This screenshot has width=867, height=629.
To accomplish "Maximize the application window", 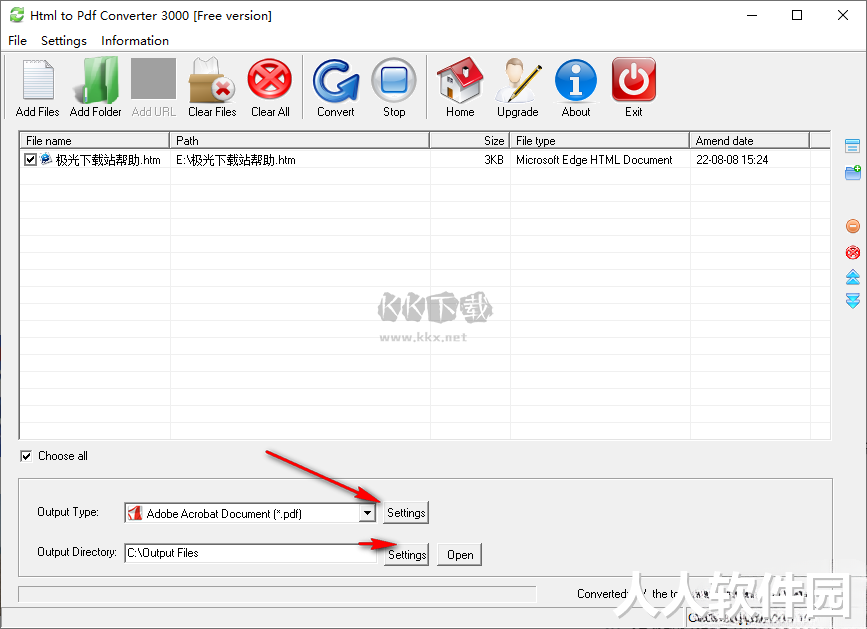I will (797, 15).
